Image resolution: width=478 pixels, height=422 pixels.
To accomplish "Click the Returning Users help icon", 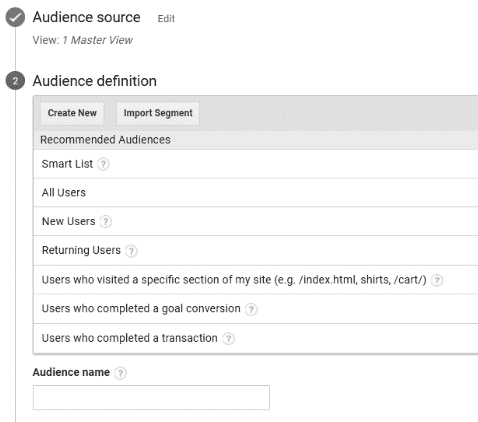I will click(x=131, y=251).
